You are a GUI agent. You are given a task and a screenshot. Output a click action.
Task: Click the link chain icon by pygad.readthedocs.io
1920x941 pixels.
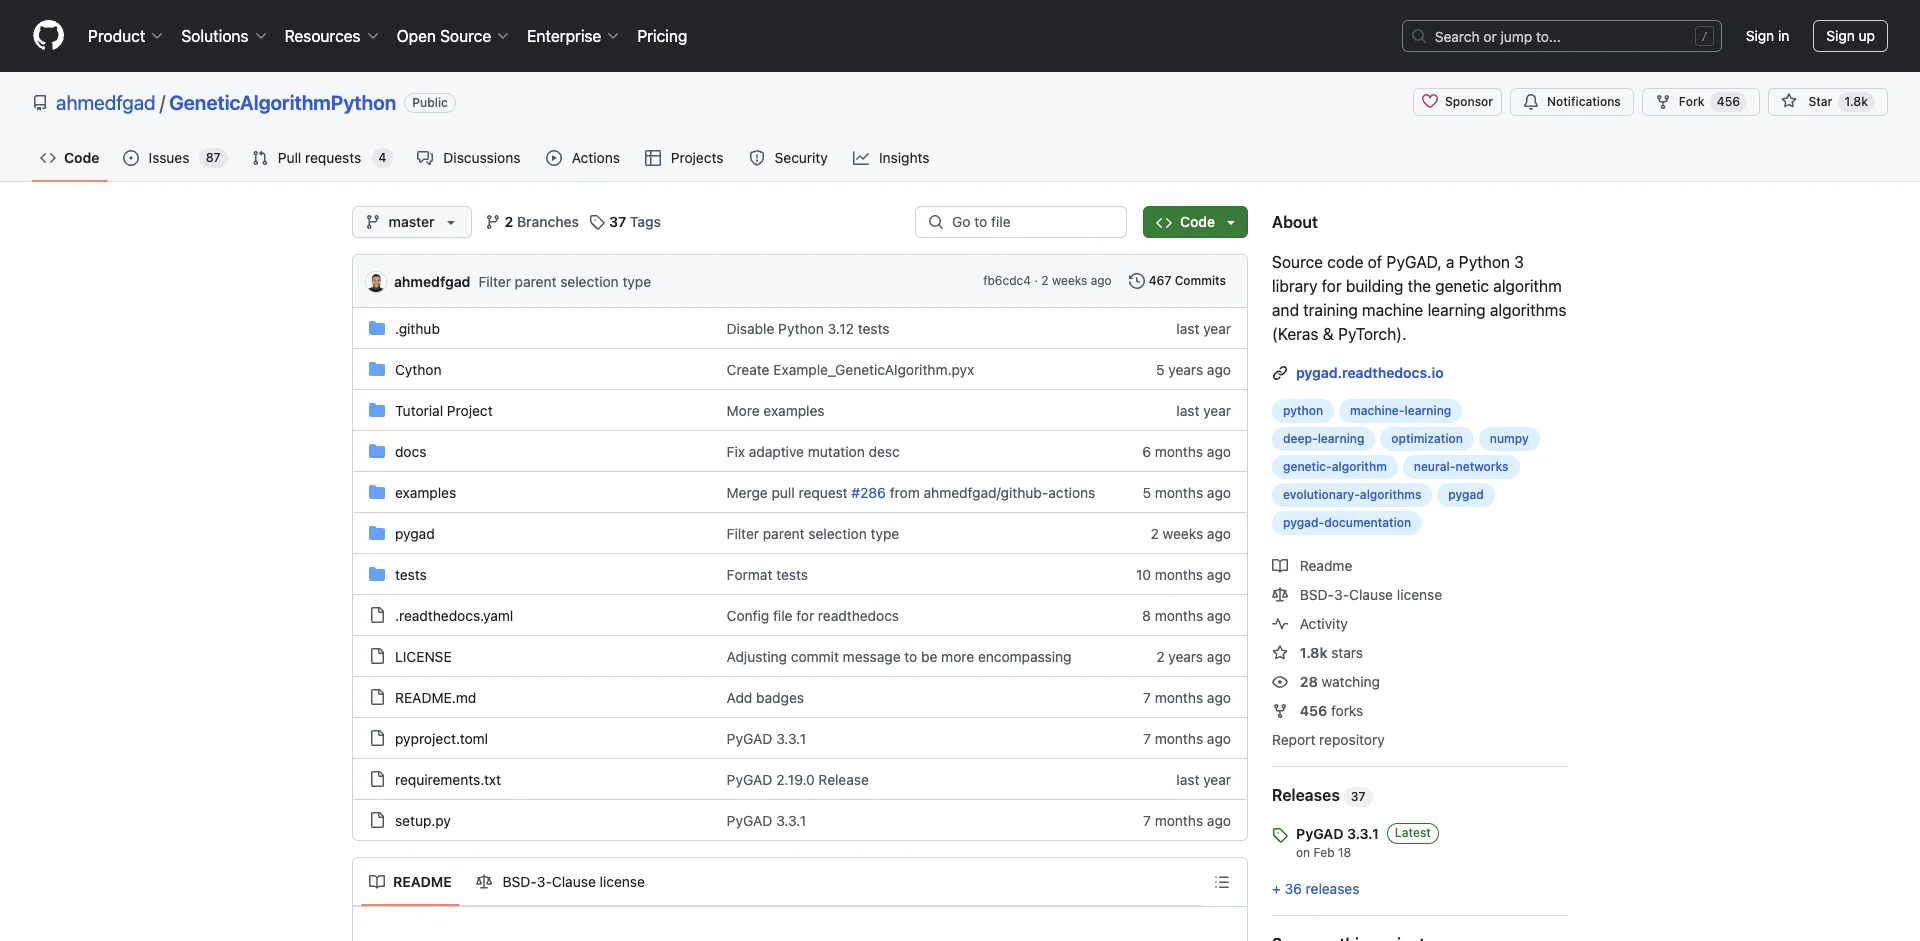coord(1280,373)
